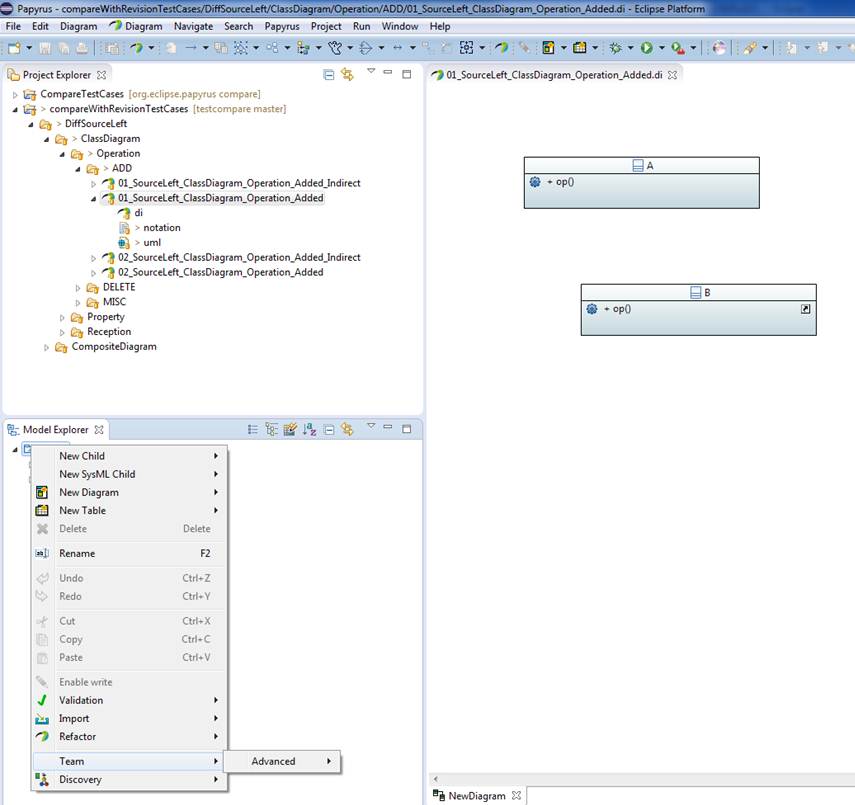
Task: Click the tree layout icon in Model Explorer
Action: (x=272, y=429)
